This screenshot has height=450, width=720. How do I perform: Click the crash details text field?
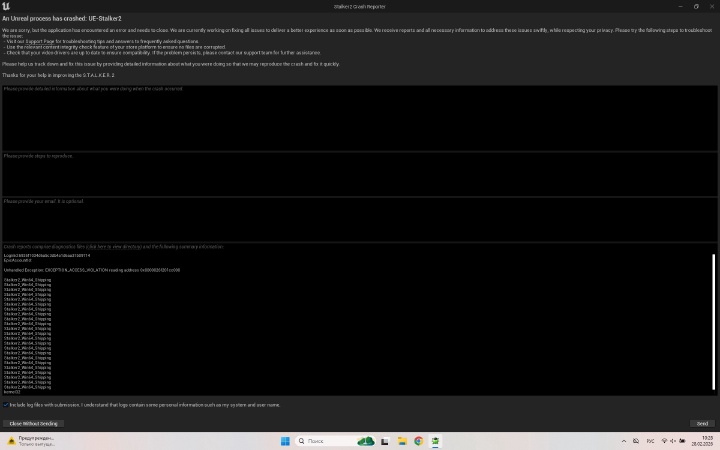pyautogui.click(x=358, y=117)
